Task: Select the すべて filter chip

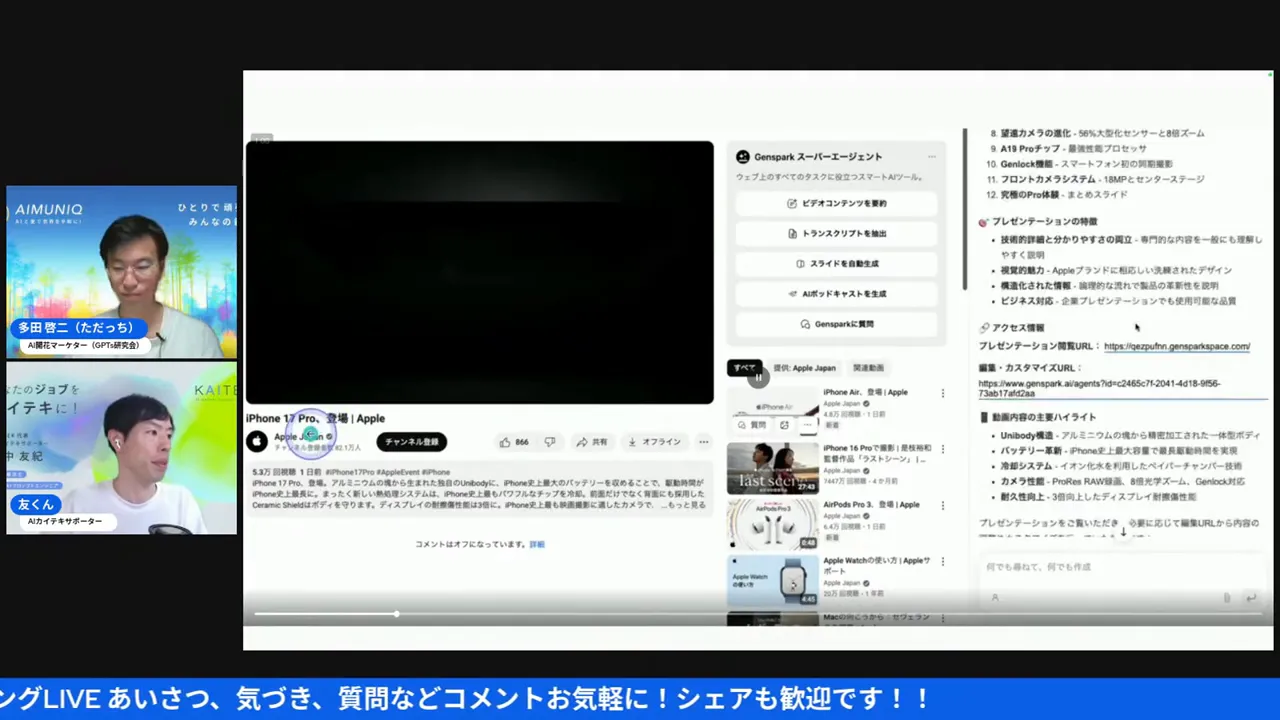Action: coord(744,368)
